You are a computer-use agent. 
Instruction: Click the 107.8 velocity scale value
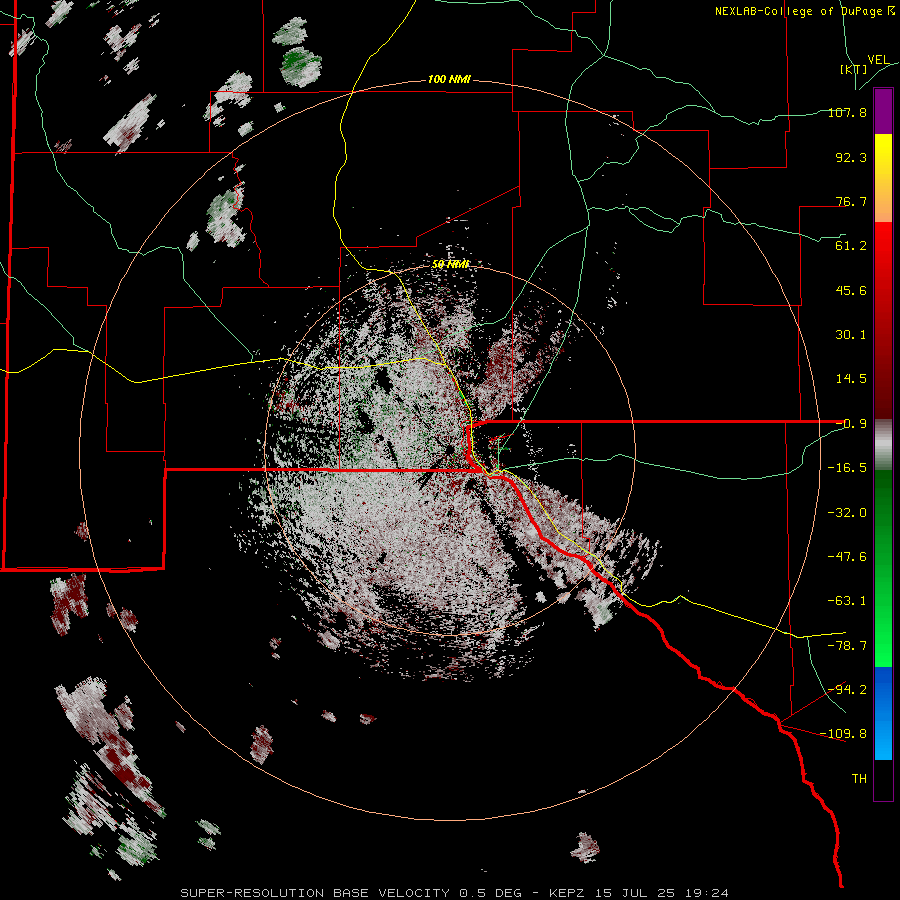click(x=847, y=112)
